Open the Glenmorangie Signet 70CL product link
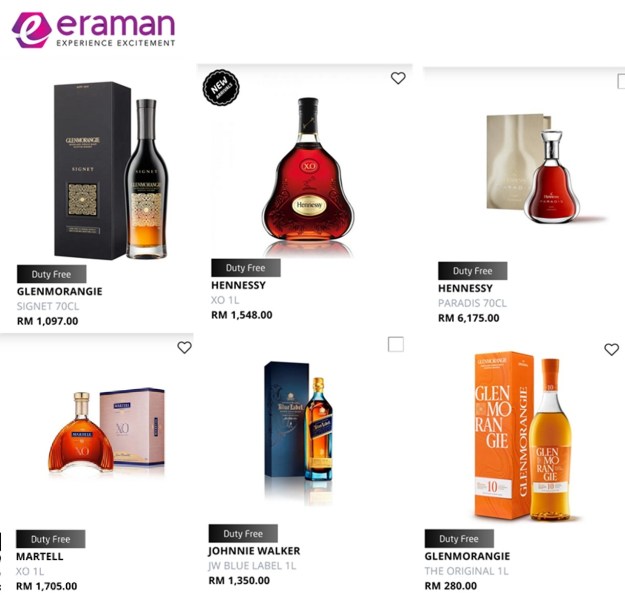The image size is (625, 604). click(x=48, y=306)
